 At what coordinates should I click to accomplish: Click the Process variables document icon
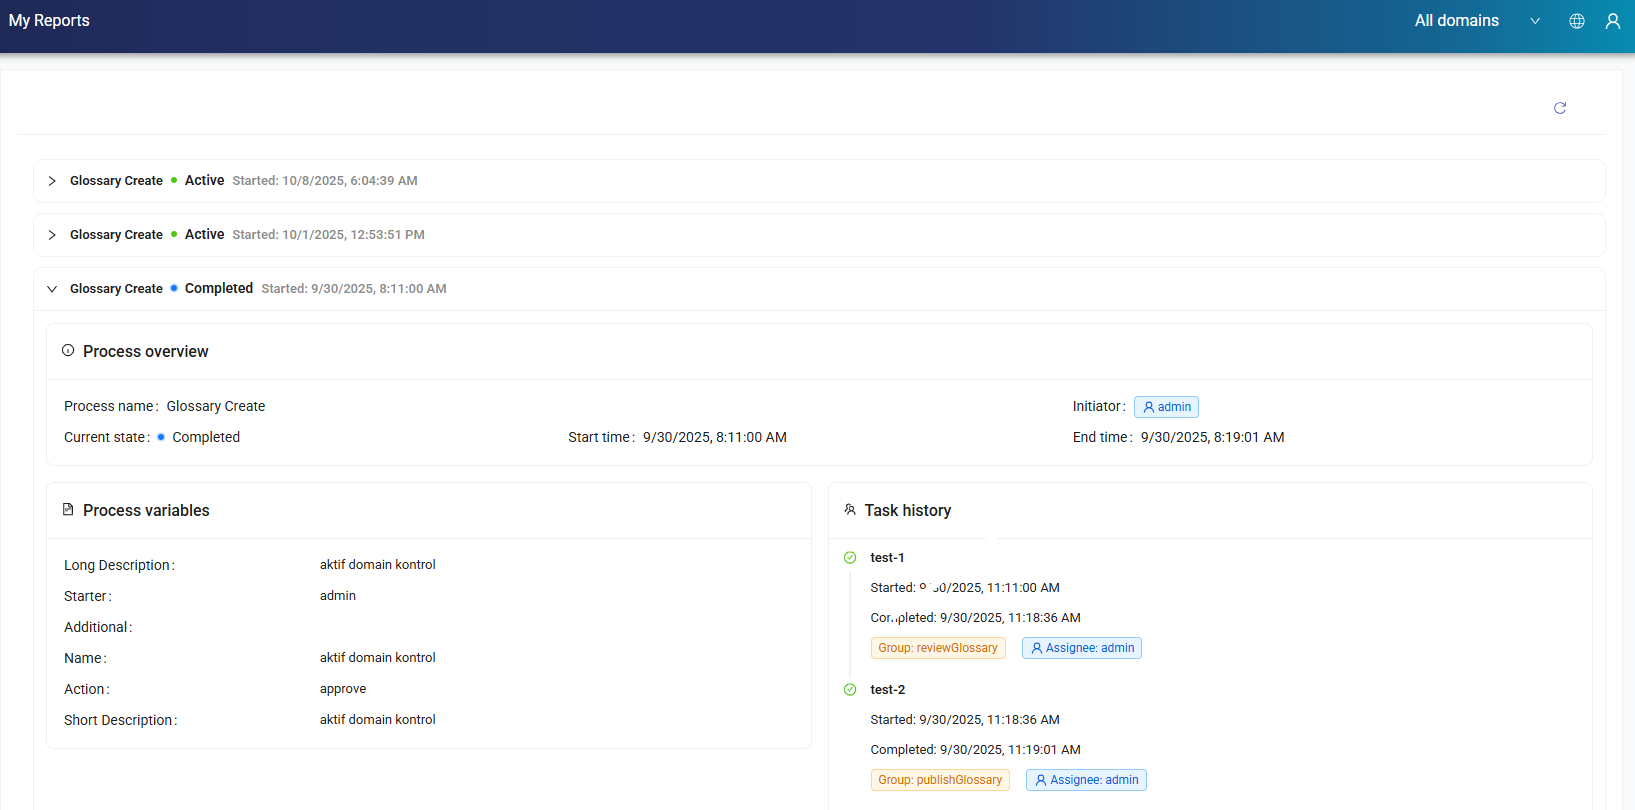pos(68,510)
